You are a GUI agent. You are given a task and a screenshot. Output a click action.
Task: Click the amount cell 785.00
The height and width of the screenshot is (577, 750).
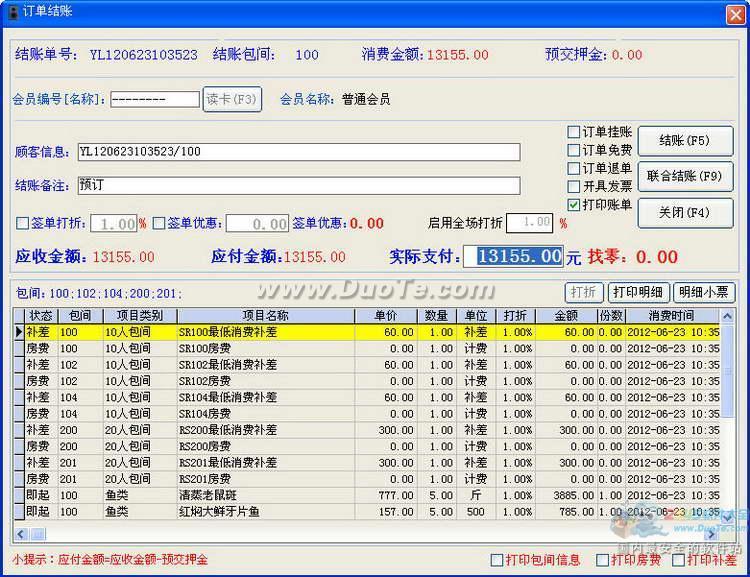pyautogui.click(x=566, y=511)
